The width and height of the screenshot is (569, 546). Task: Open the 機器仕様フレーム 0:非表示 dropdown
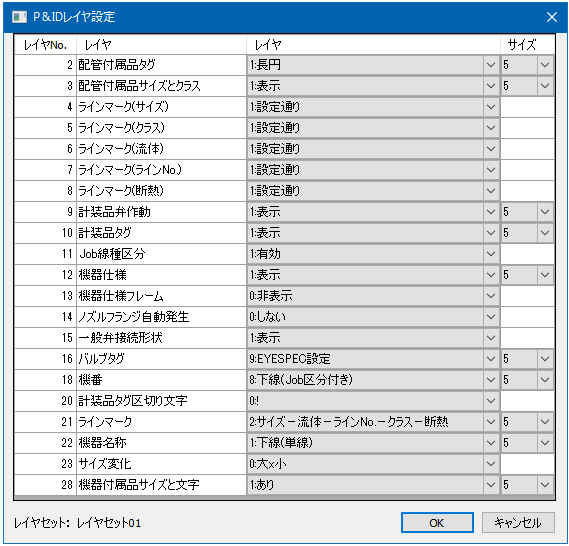pos(491,296)
